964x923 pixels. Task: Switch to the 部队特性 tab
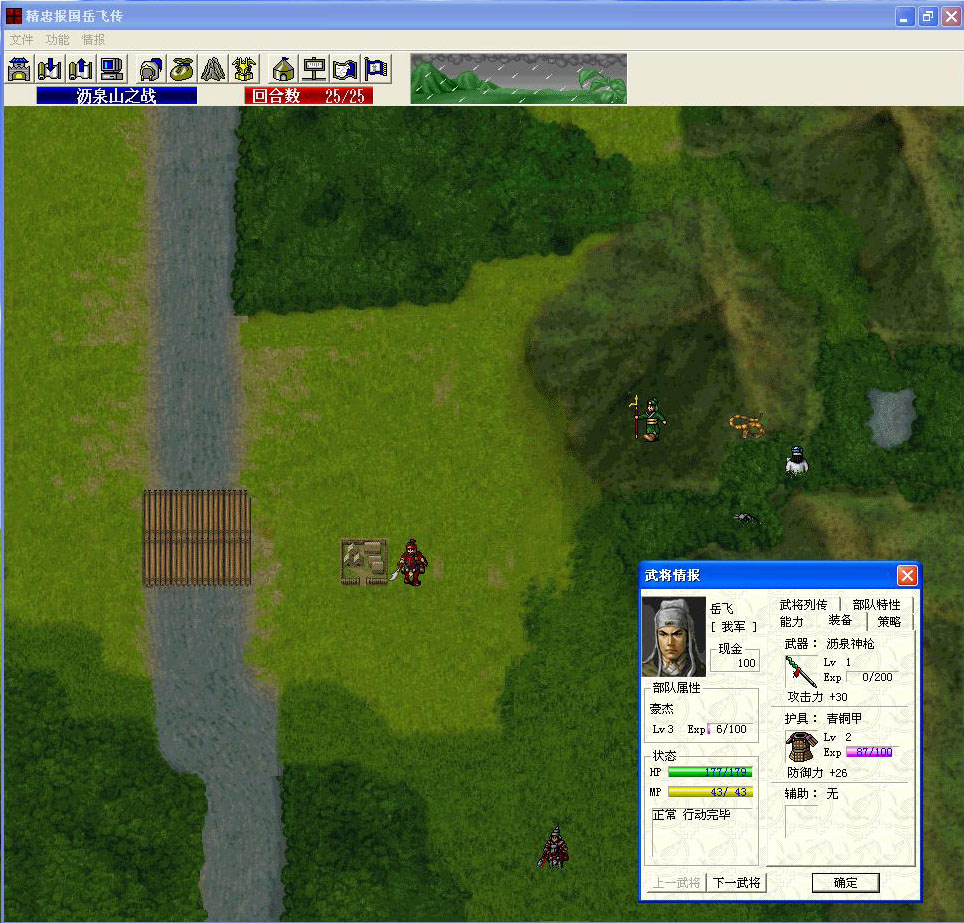876,604
